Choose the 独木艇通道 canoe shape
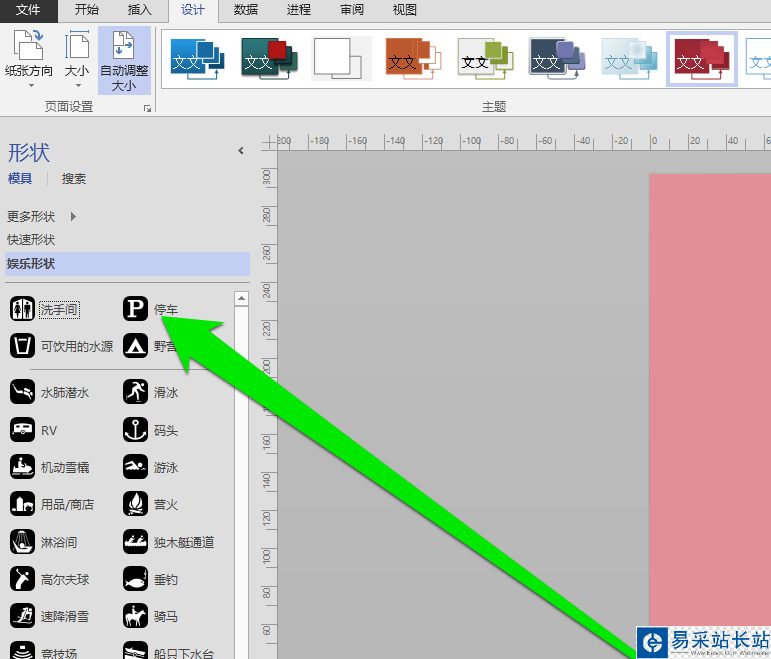 (x=169, y=542)
